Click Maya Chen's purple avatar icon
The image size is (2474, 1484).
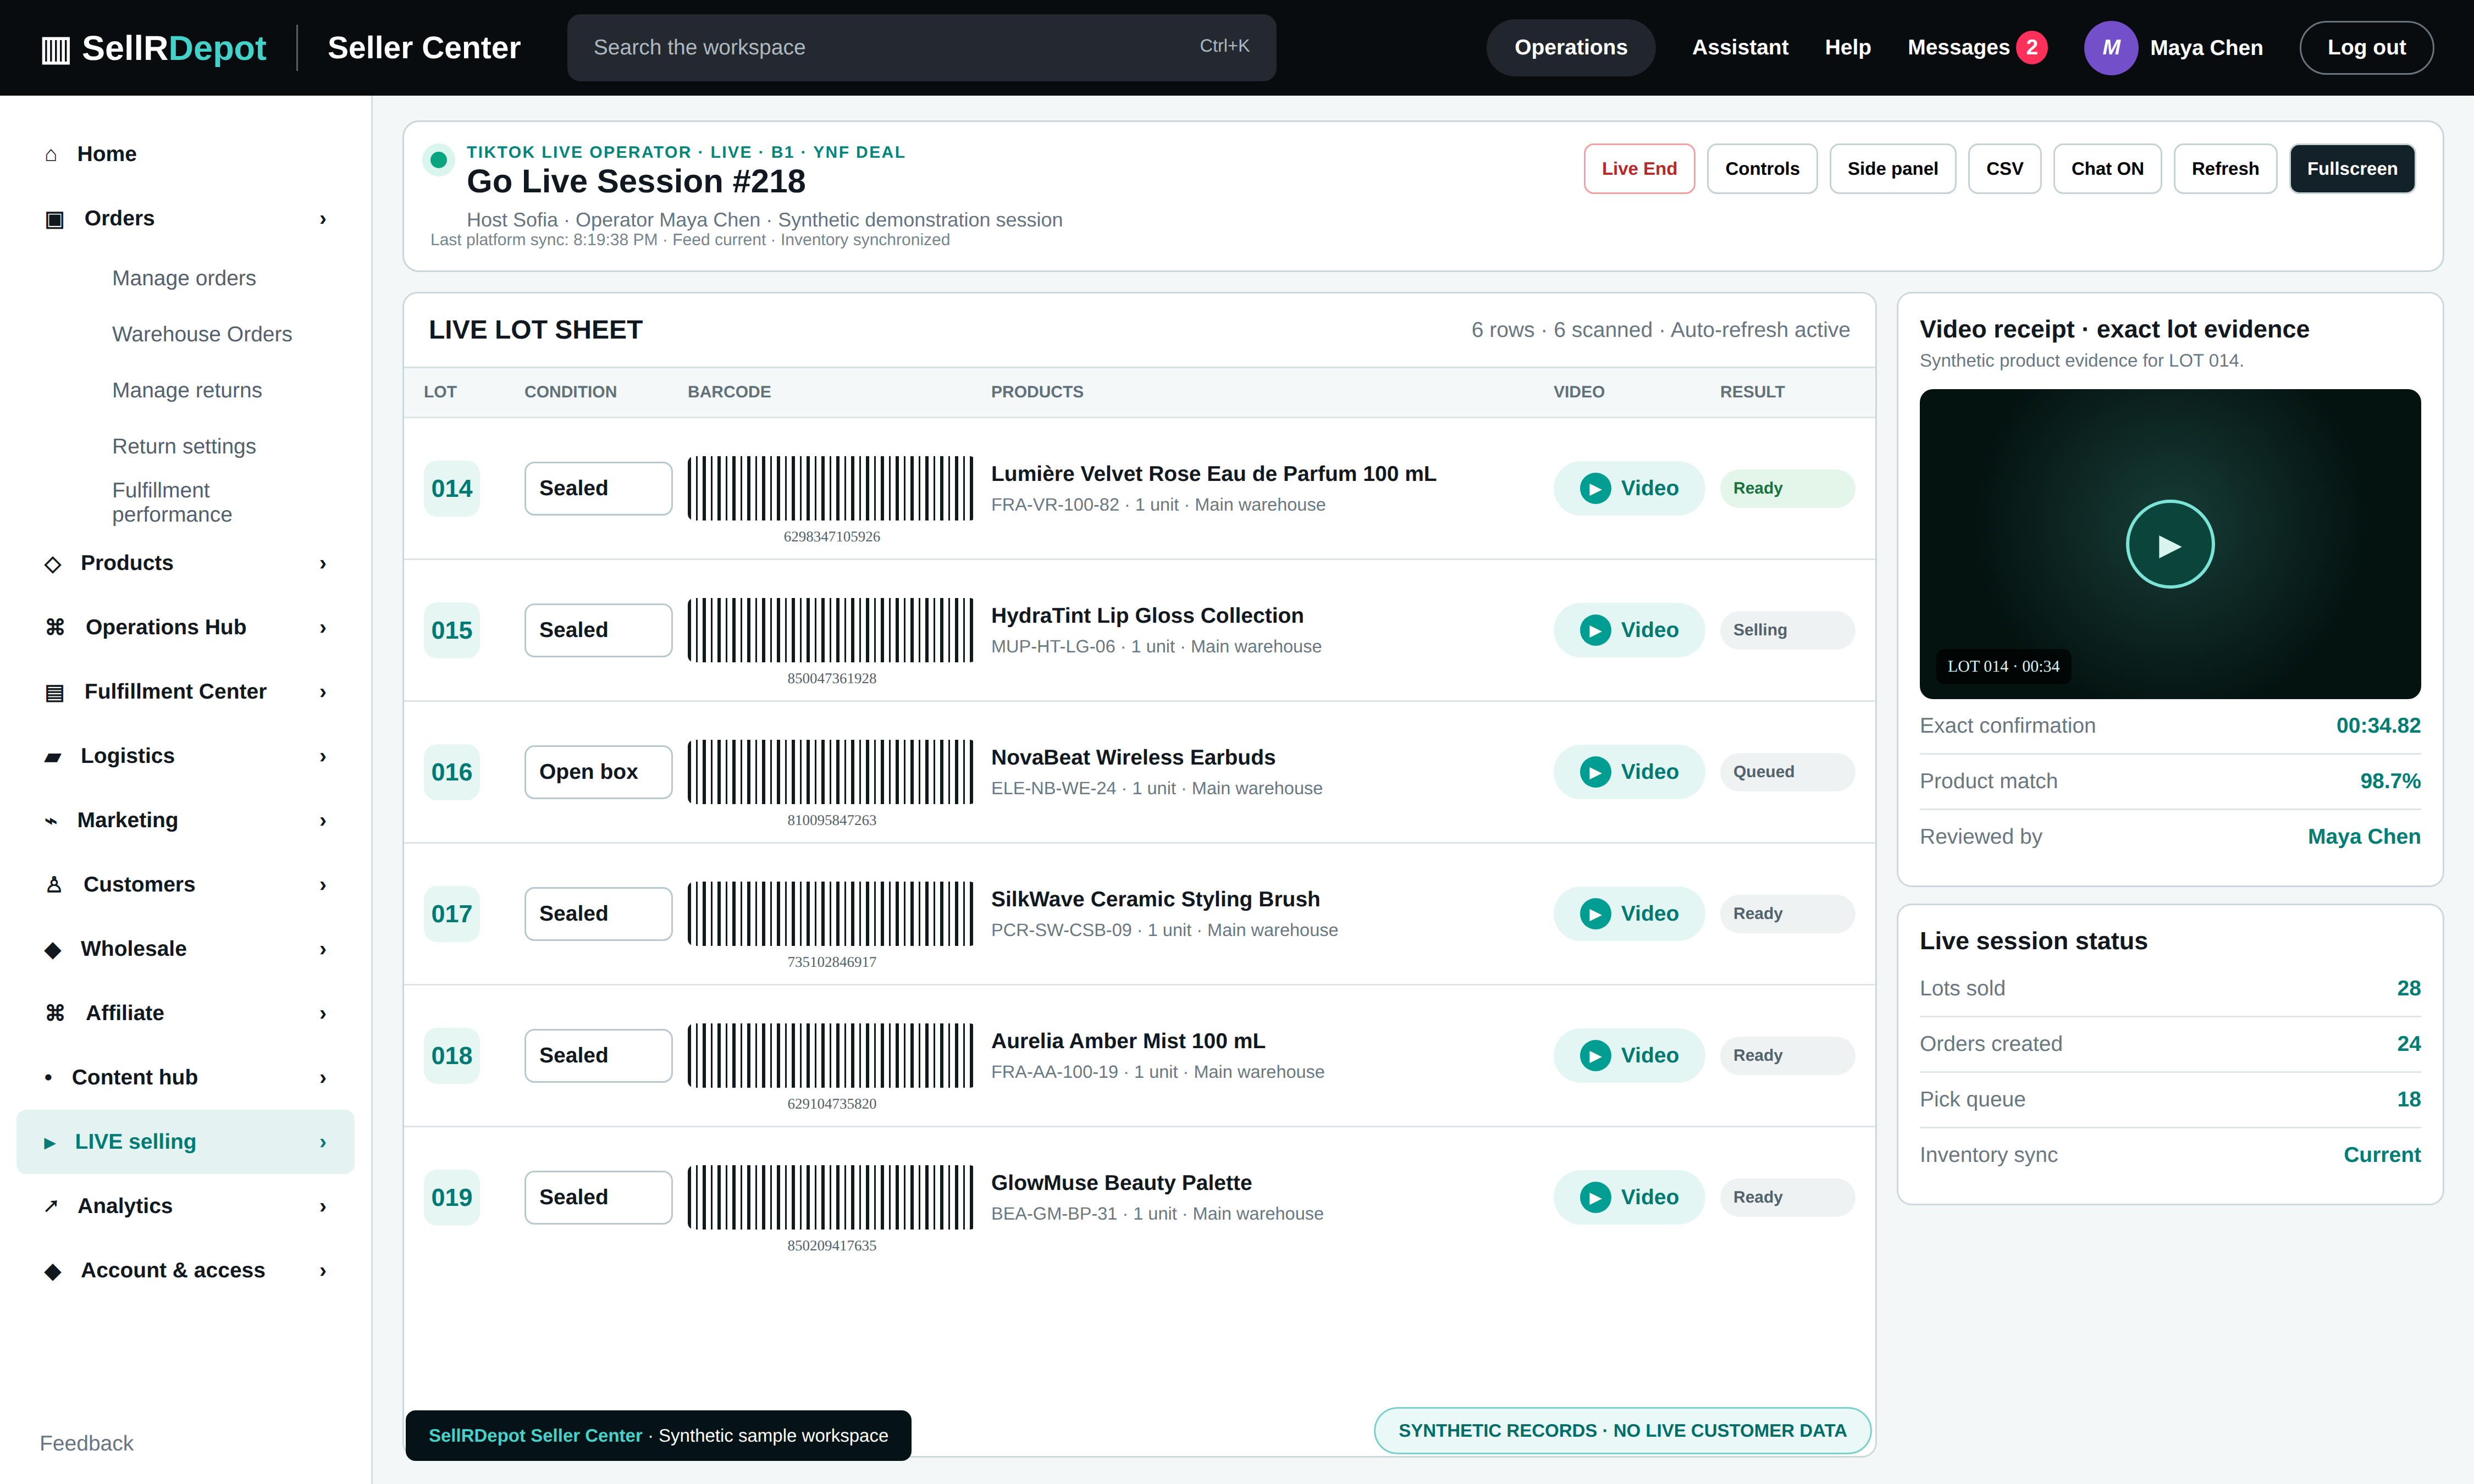coord(2110,48)
